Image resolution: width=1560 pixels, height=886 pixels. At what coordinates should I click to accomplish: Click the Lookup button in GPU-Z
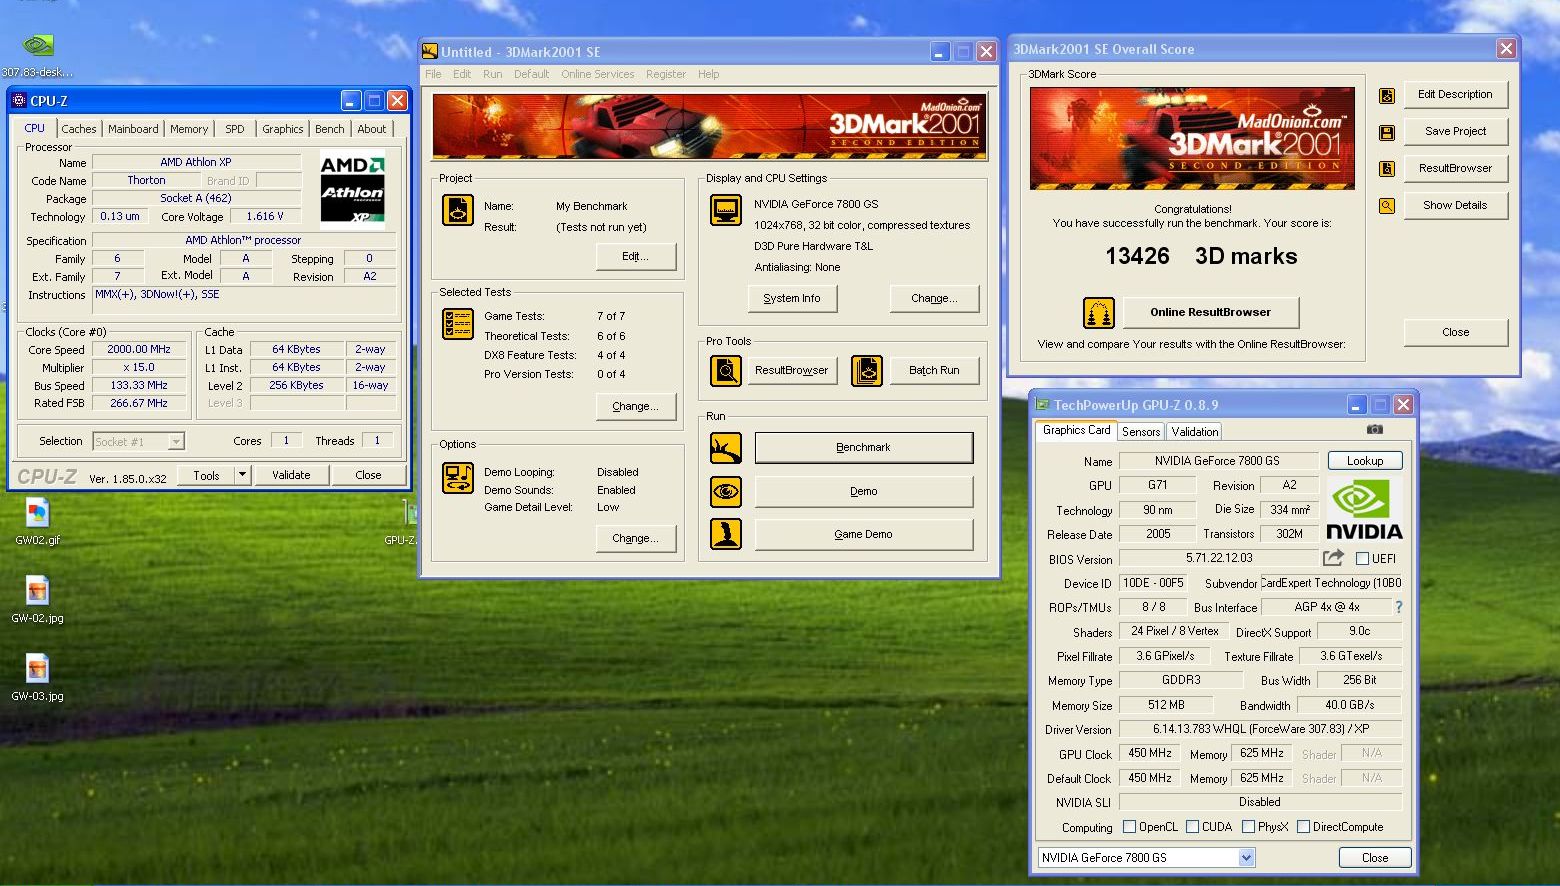pyautogui.click(x=1365, y=461)
